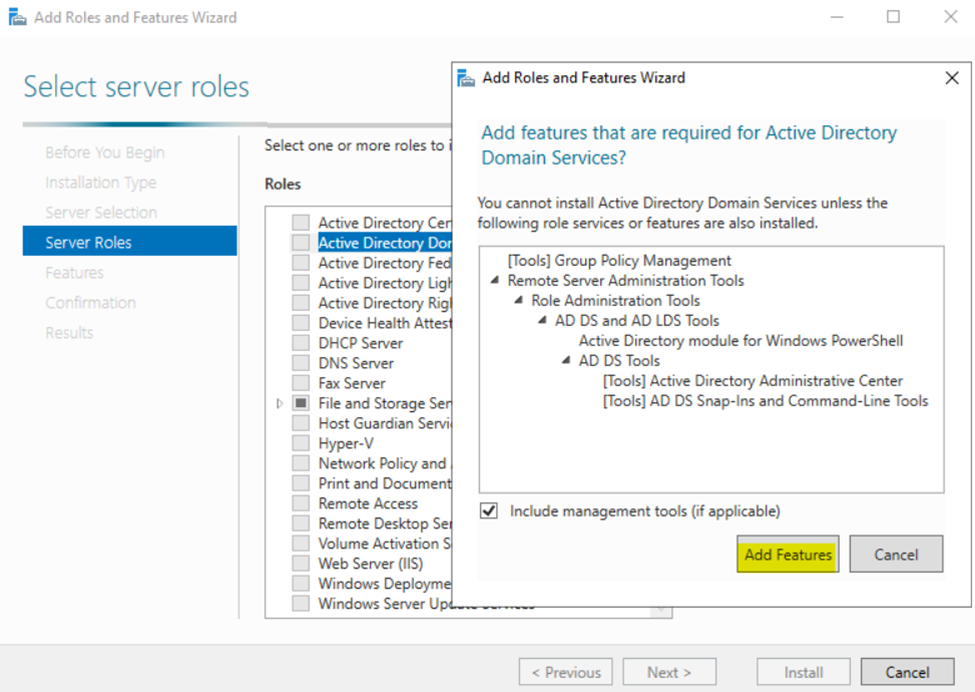Open the Before You Begin step
Viewport: 975px width, 692px height.
(x=104, y=152)
